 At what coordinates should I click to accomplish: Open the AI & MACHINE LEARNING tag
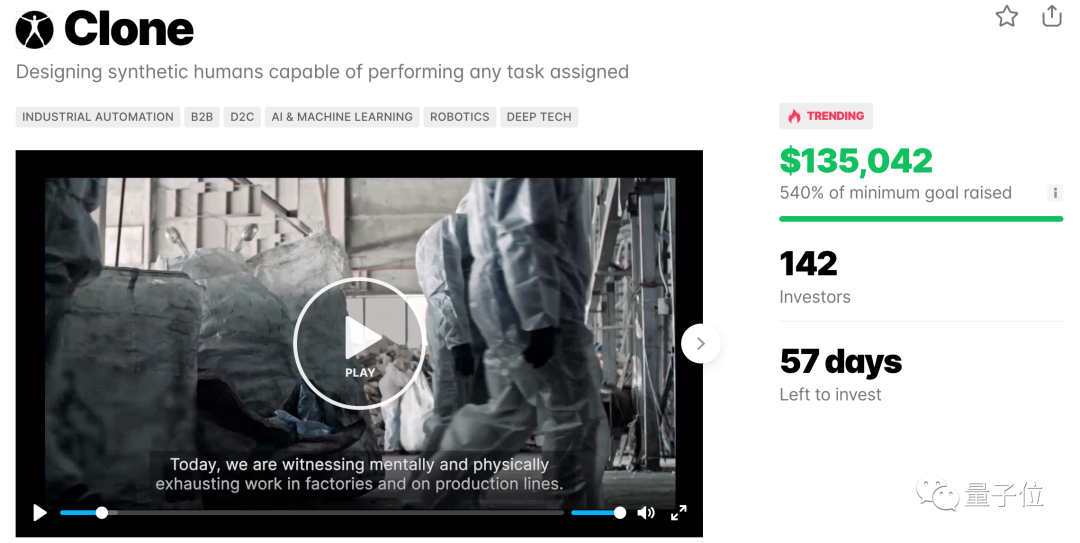click(342, 117)
